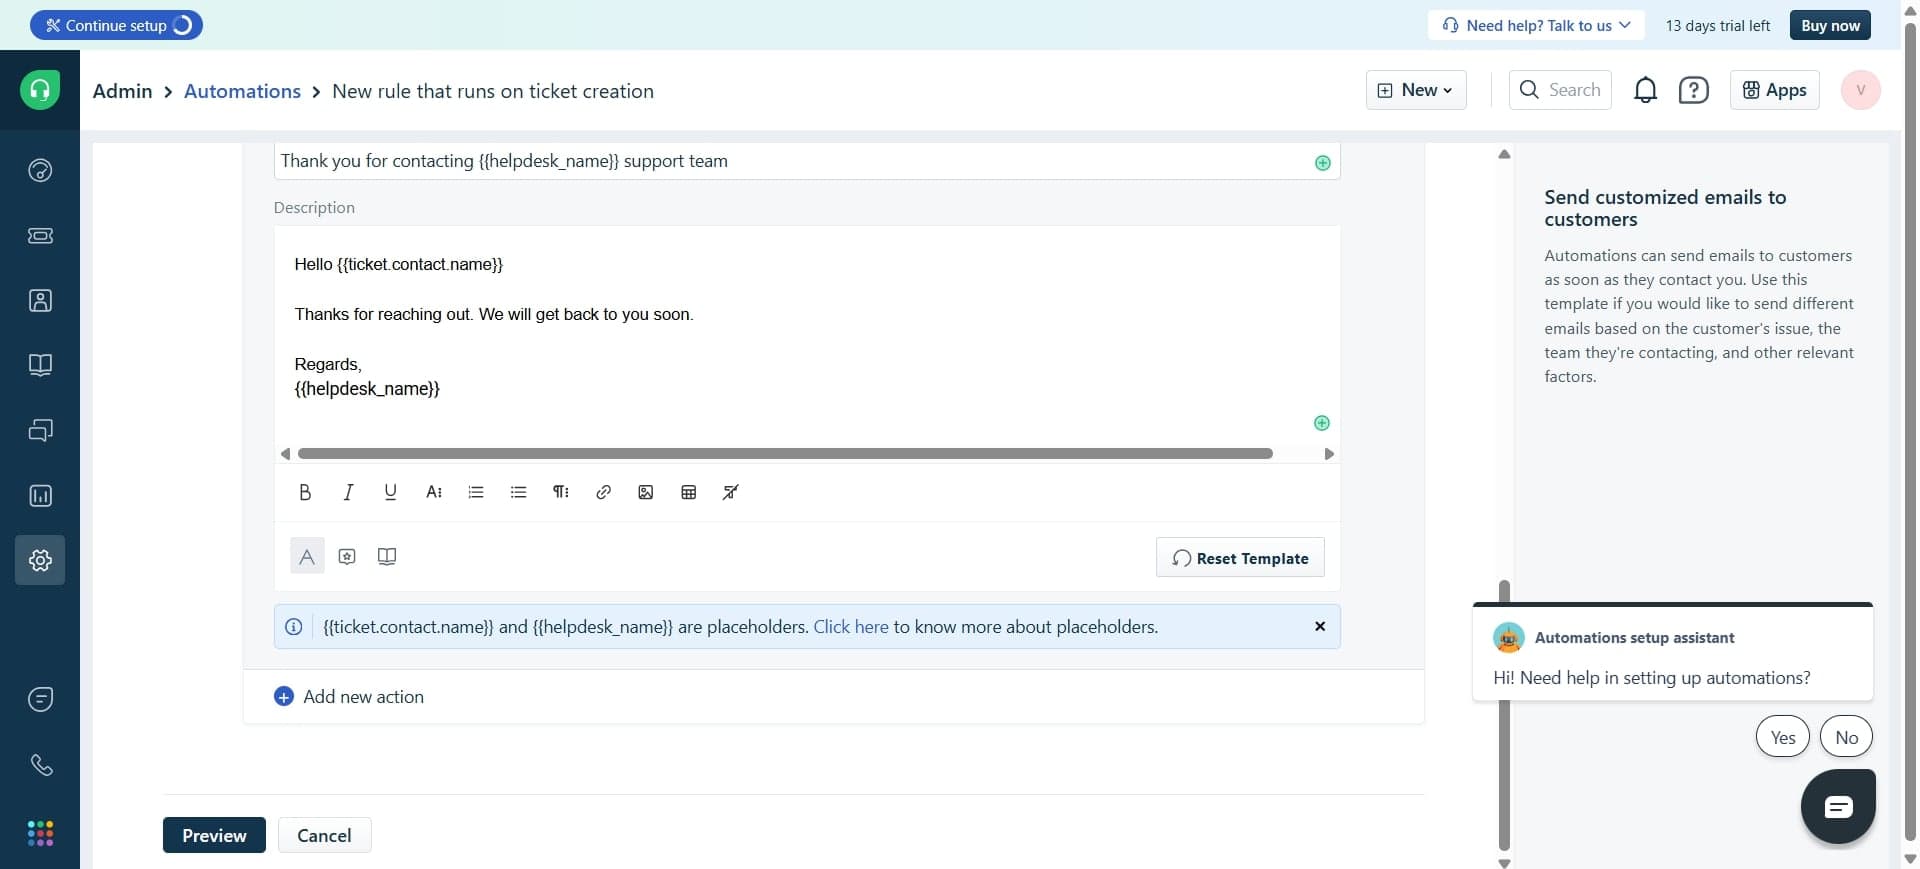Insert a link in the description
Image resolution: width=1920 pixels, height=869 pixels.
(x=603, y=492)
